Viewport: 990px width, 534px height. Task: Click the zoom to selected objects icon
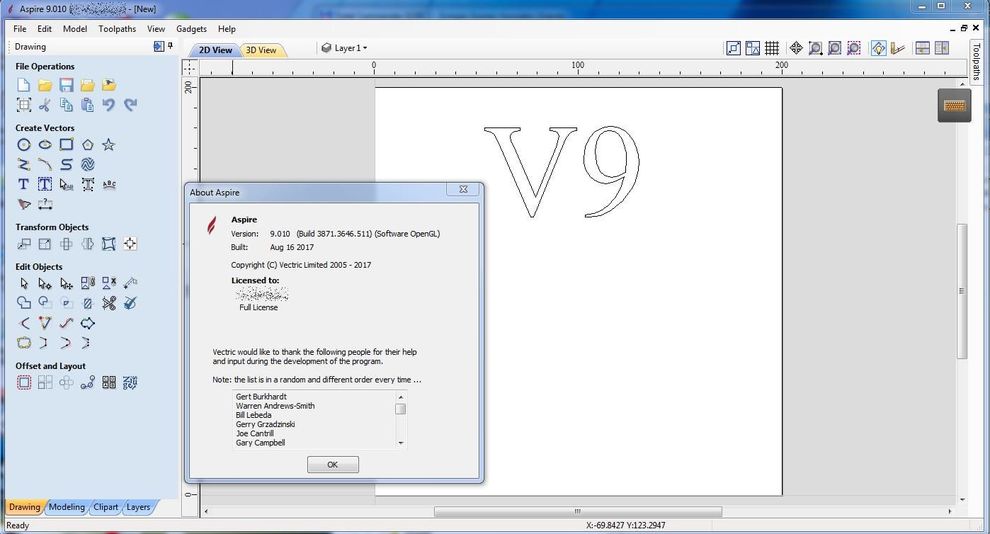pyautogui.click(x=854, y=48)
